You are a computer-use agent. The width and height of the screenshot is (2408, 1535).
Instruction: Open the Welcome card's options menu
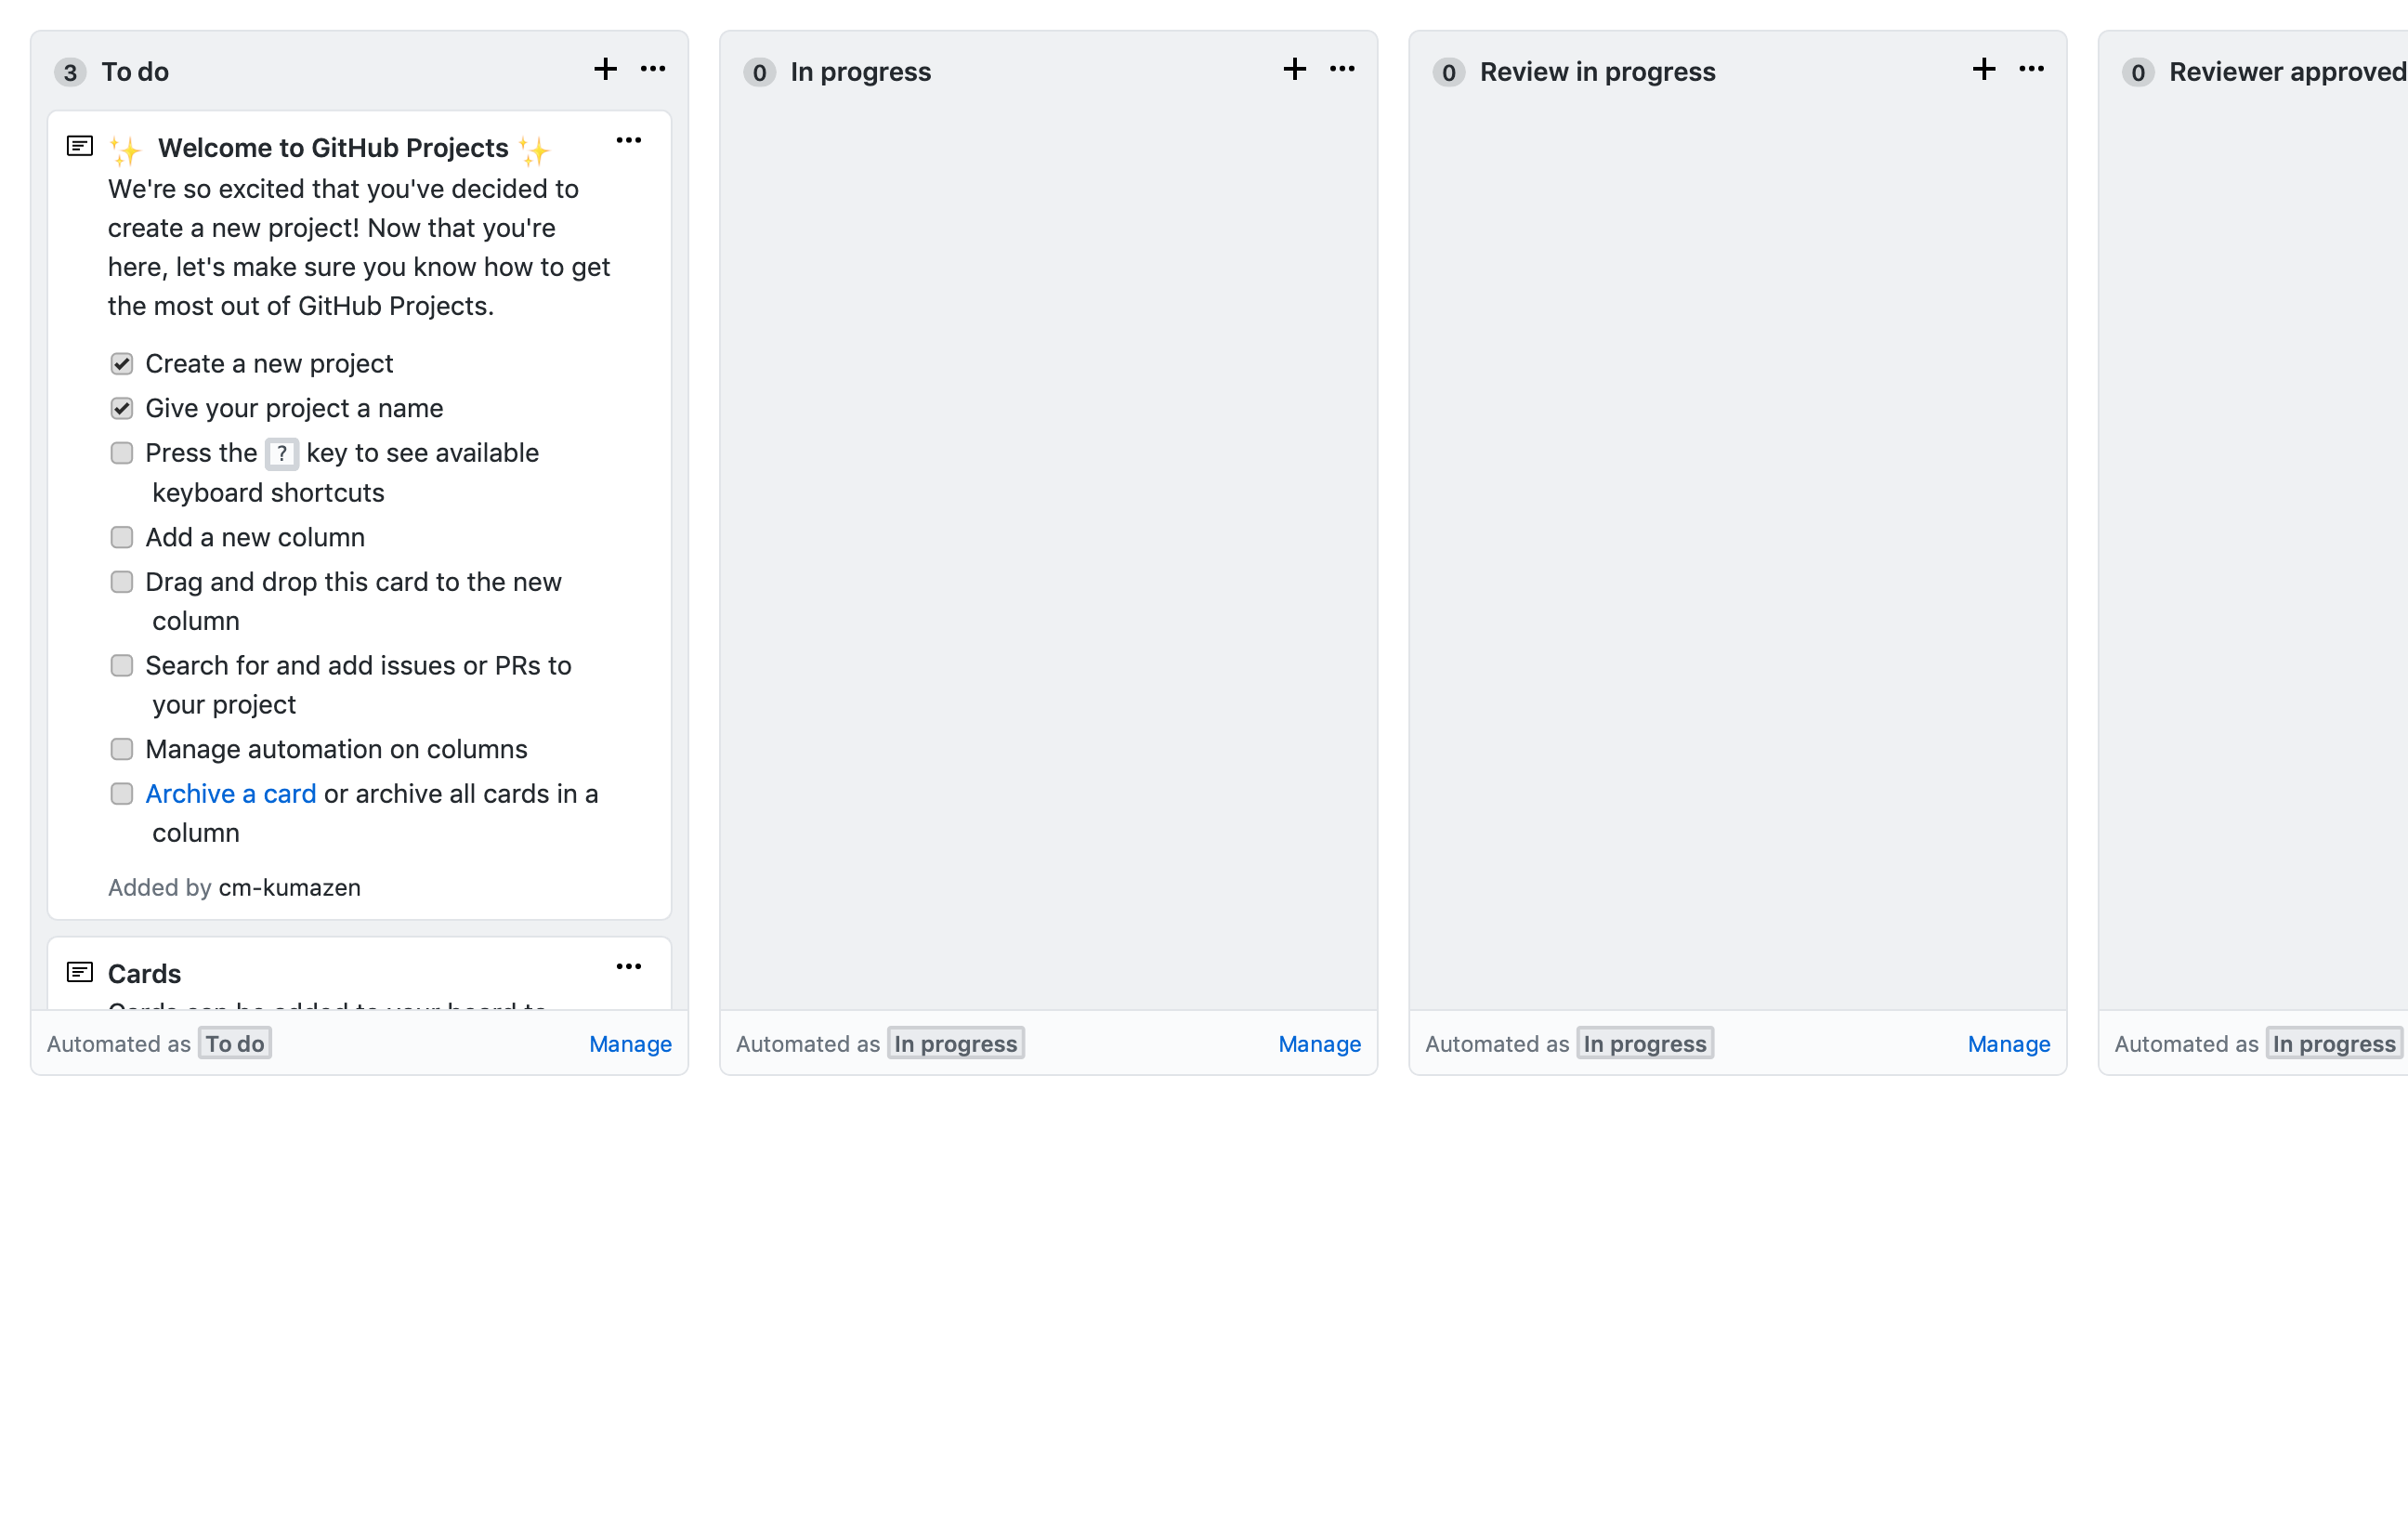click(629, 141)
